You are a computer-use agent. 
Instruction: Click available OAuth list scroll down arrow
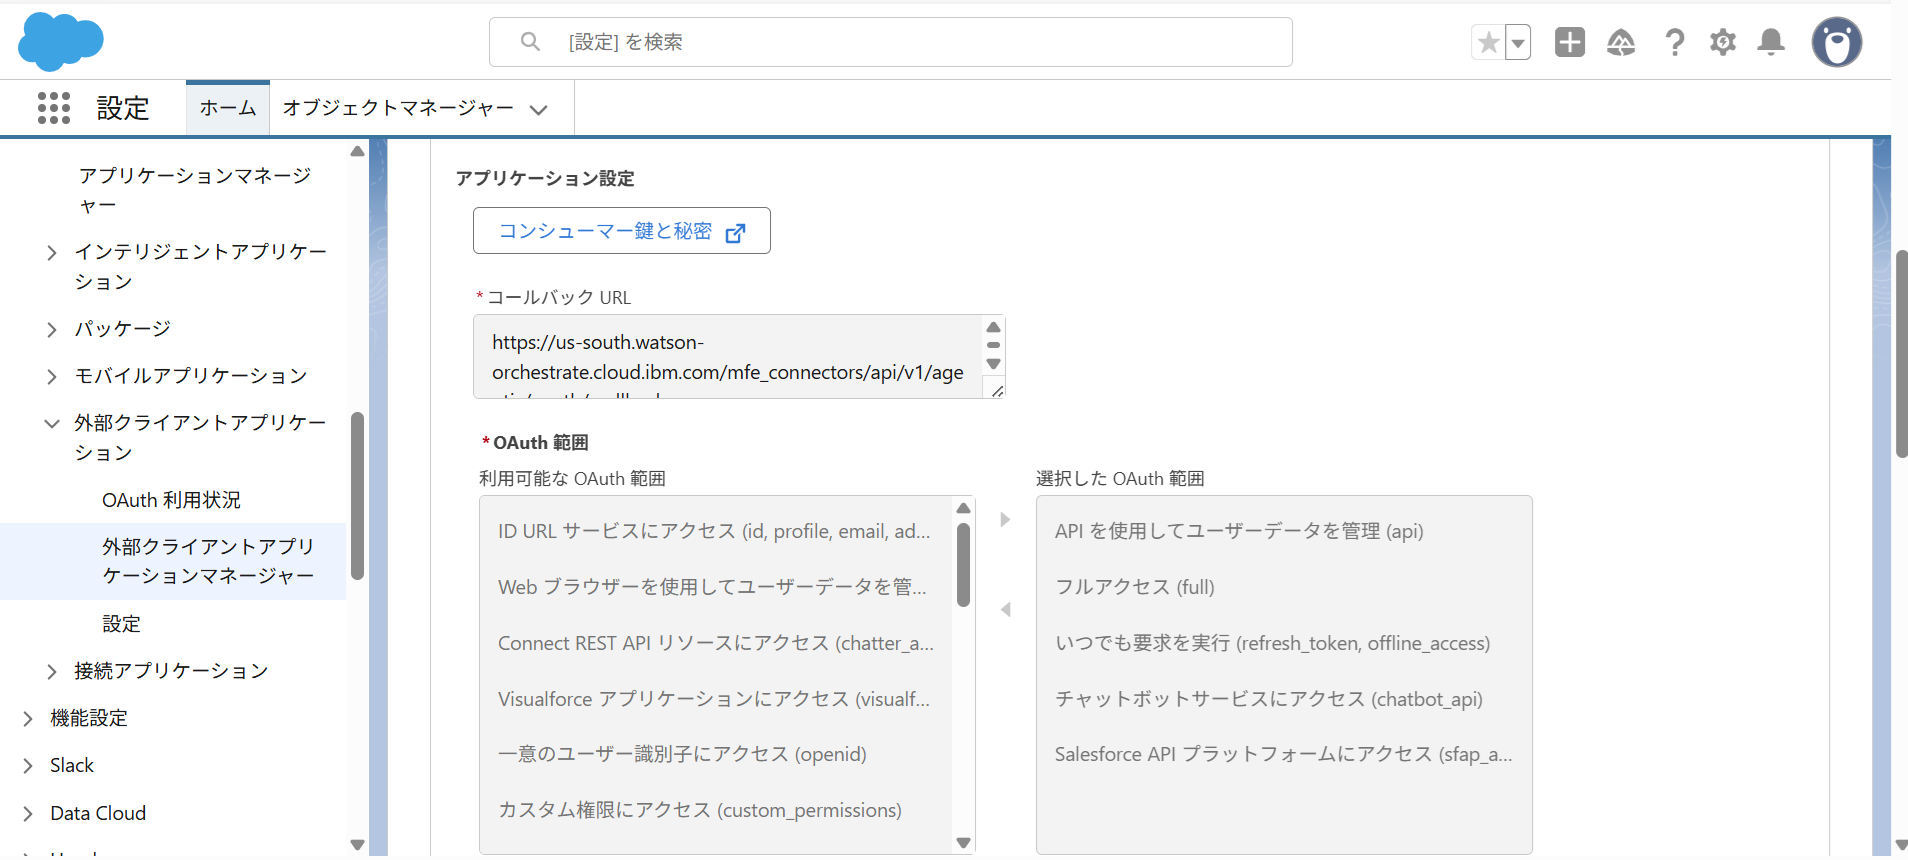963,843
